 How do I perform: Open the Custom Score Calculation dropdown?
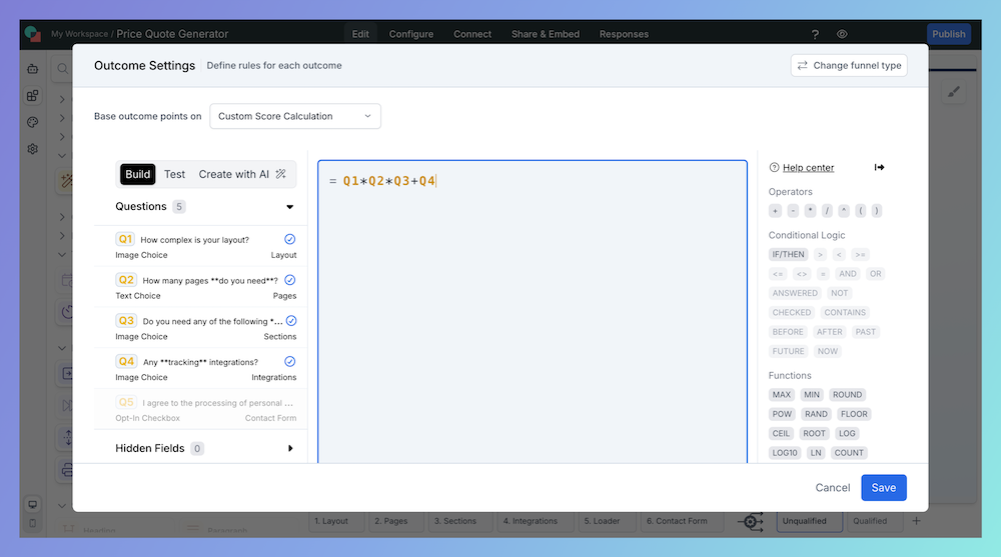(295, 116)
